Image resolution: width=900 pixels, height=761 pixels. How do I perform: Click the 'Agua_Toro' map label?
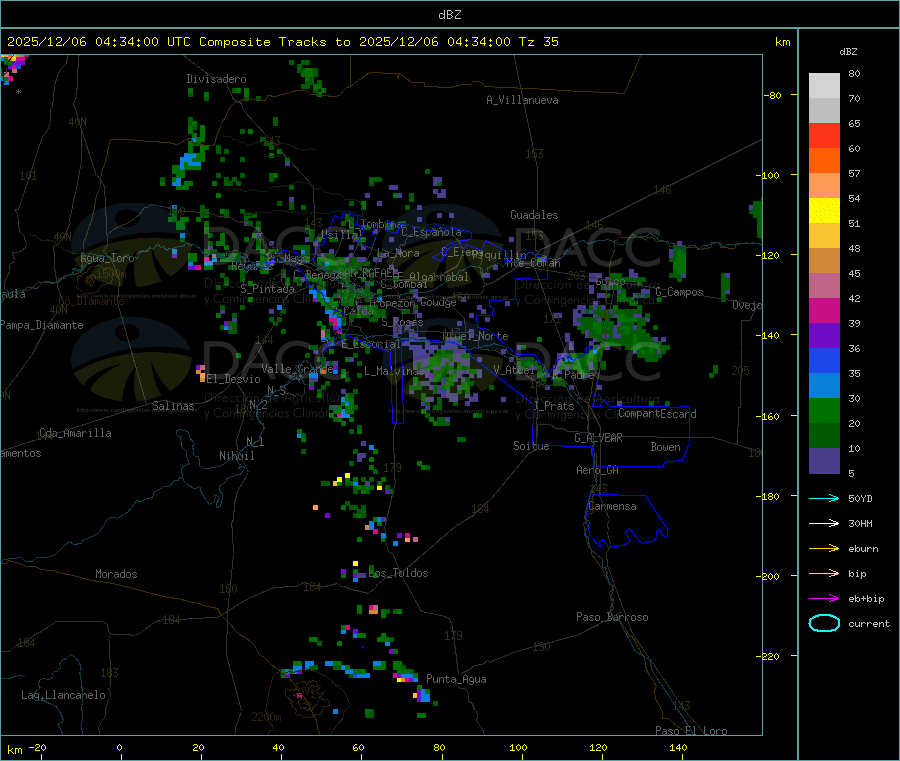[x=107, y=258]
